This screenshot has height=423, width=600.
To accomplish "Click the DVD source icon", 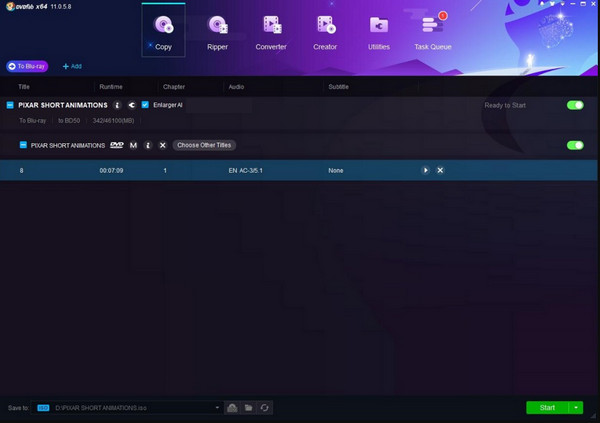I will click(x=117, y=145).
